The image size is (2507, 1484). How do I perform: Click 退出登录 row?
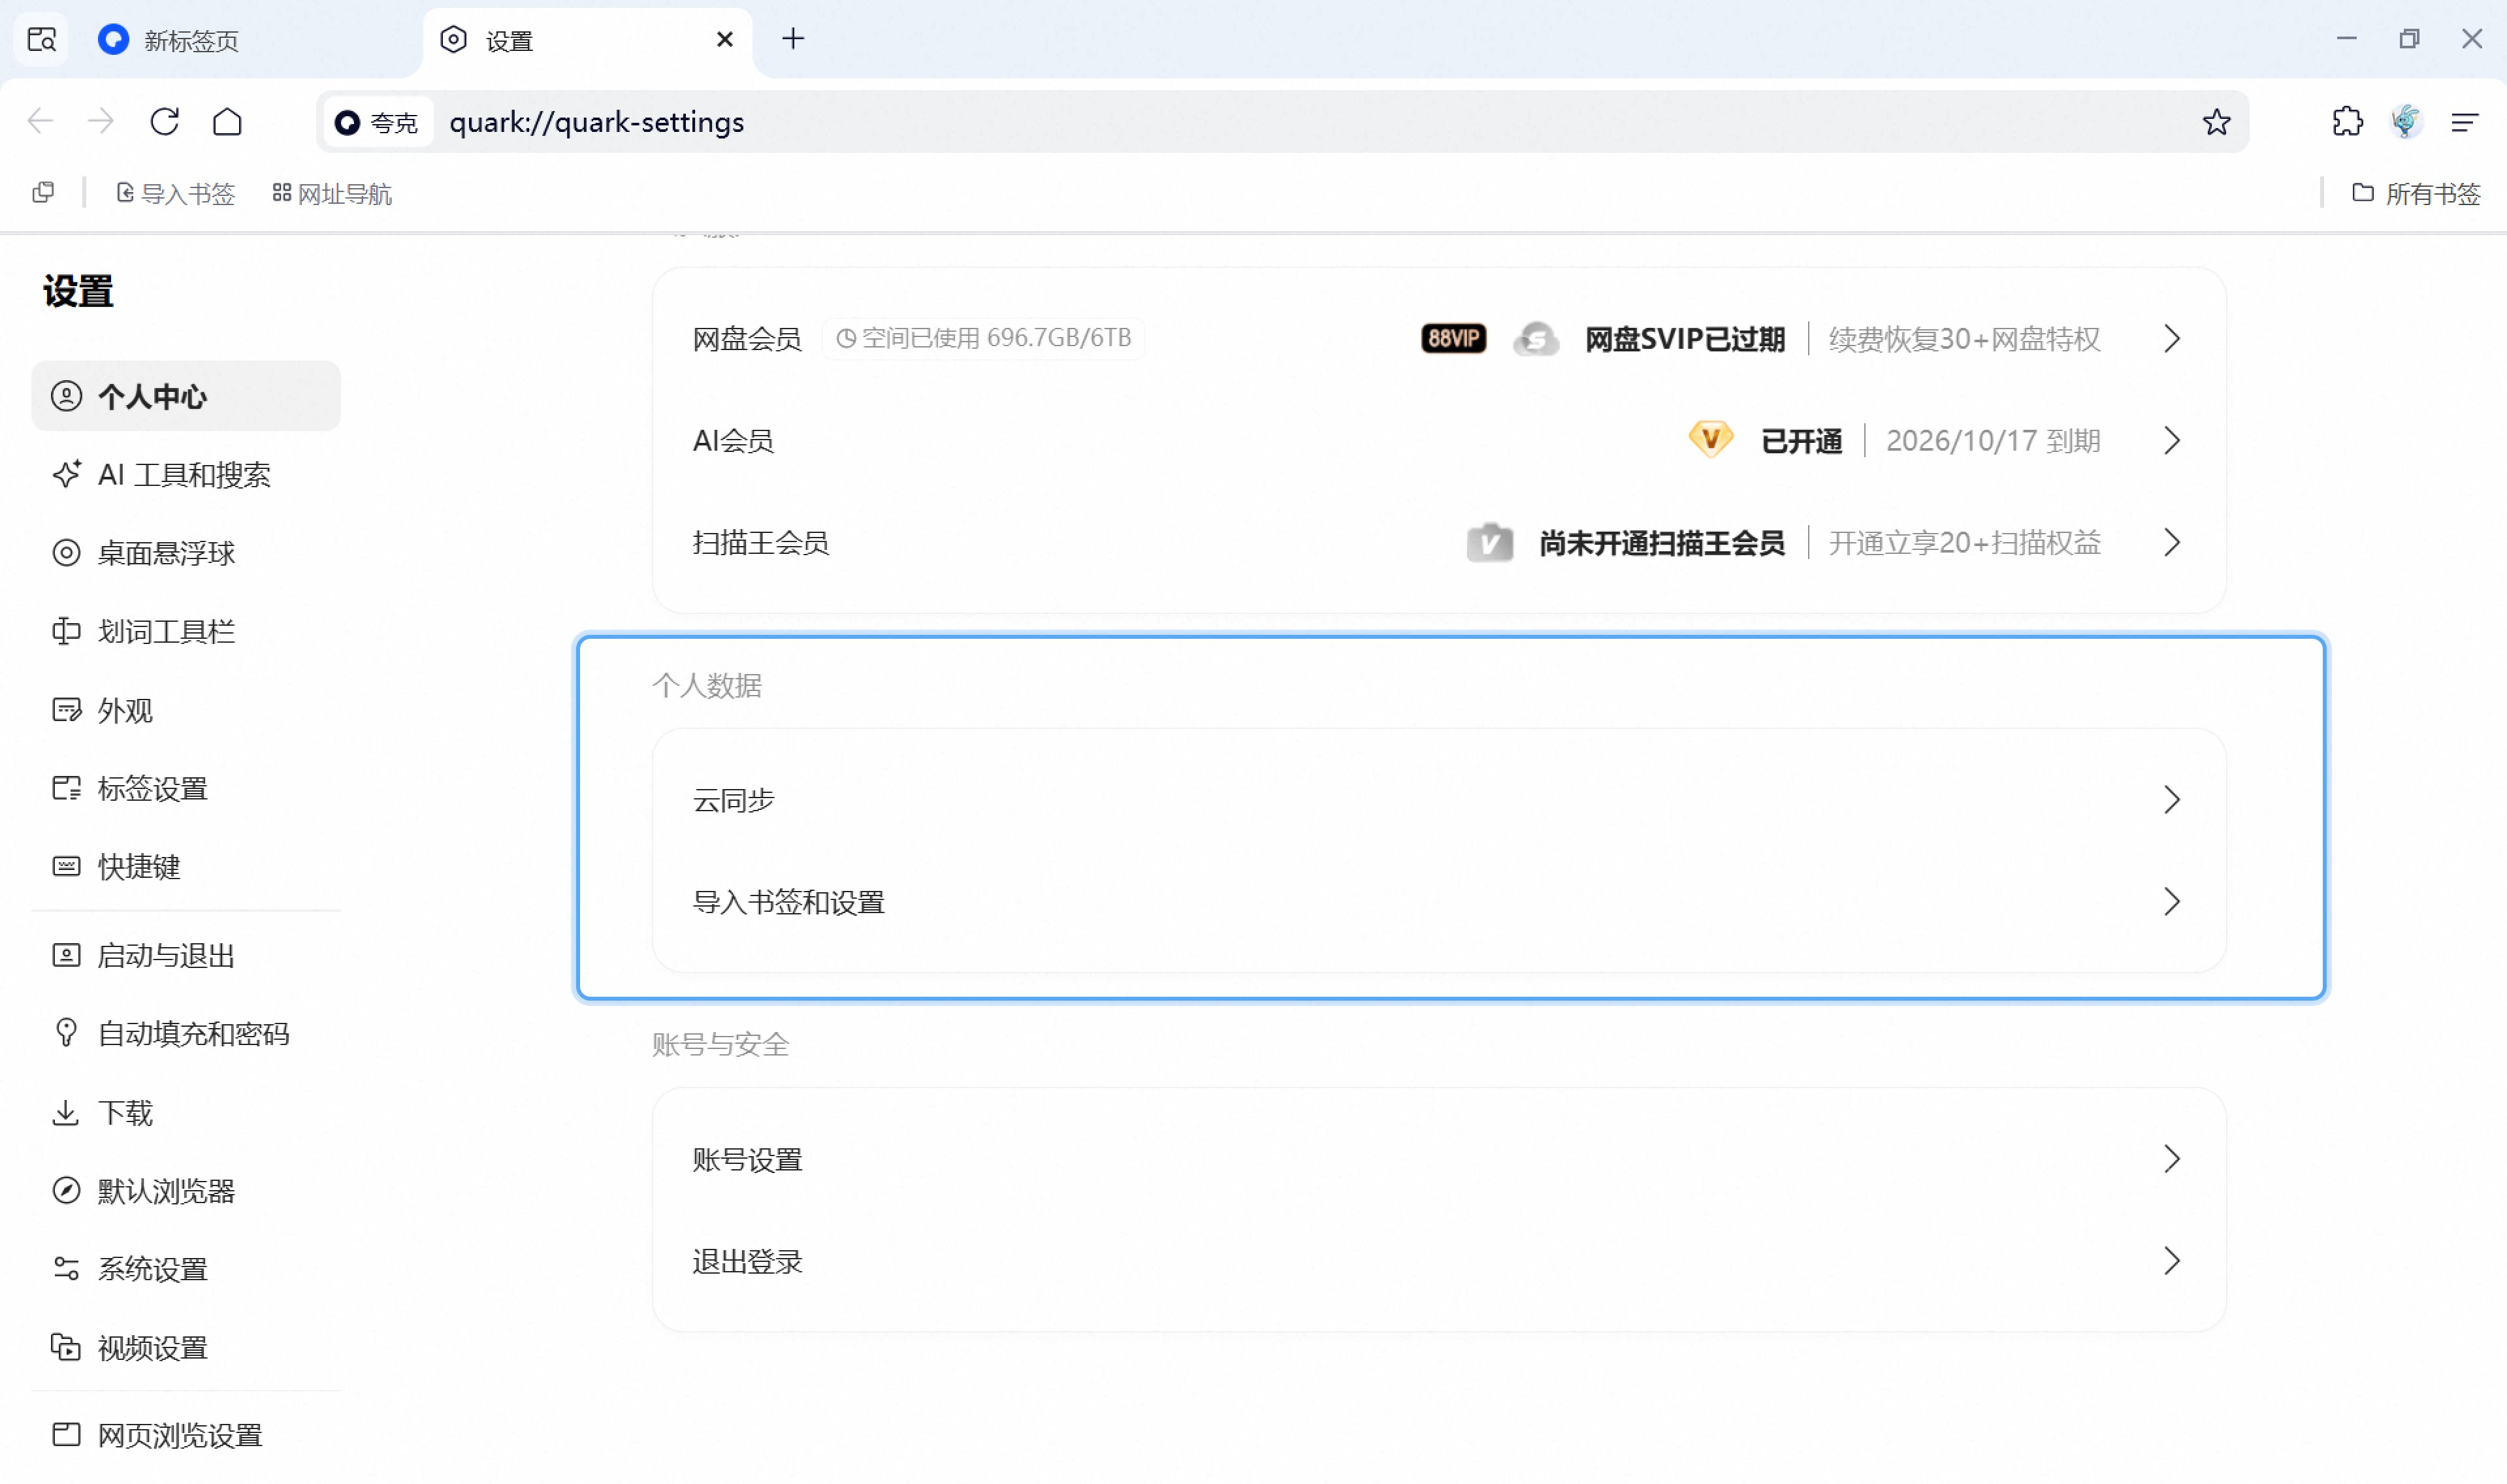click(x=1438, y=1262)
